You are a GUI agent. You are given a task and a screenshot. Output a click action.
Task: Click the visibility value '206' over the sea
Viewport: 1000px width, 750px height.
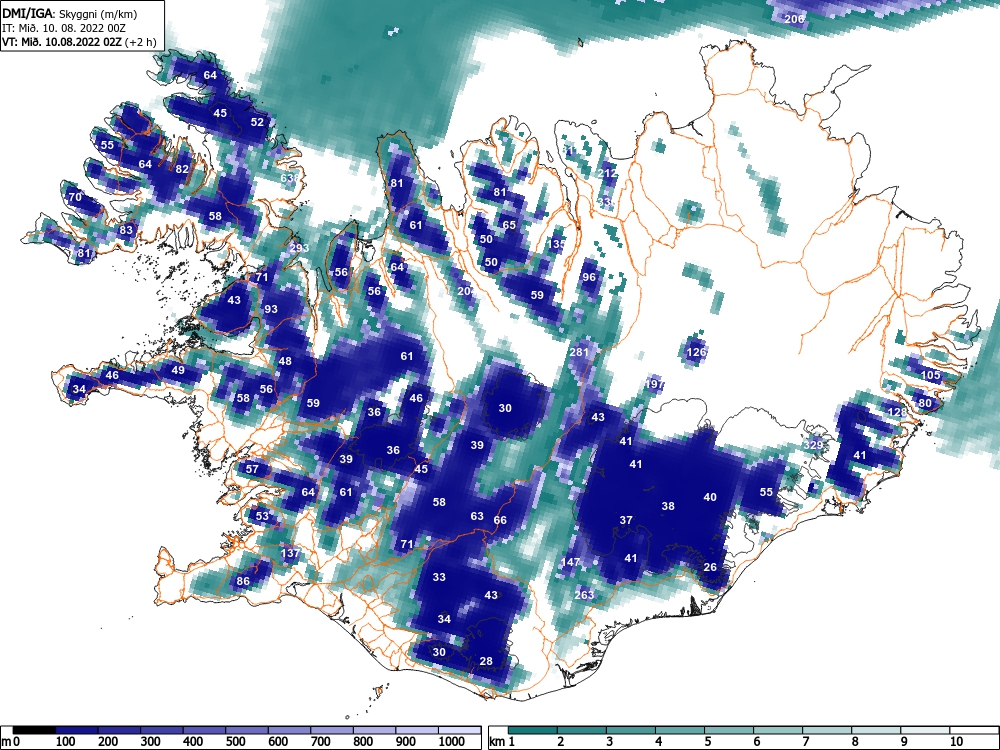794,19
